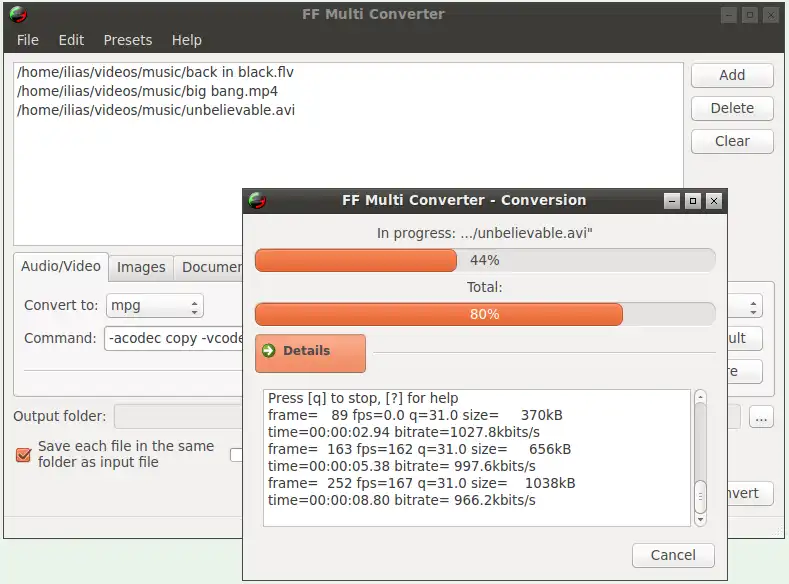Cancel the running conversion

point(673,555)
